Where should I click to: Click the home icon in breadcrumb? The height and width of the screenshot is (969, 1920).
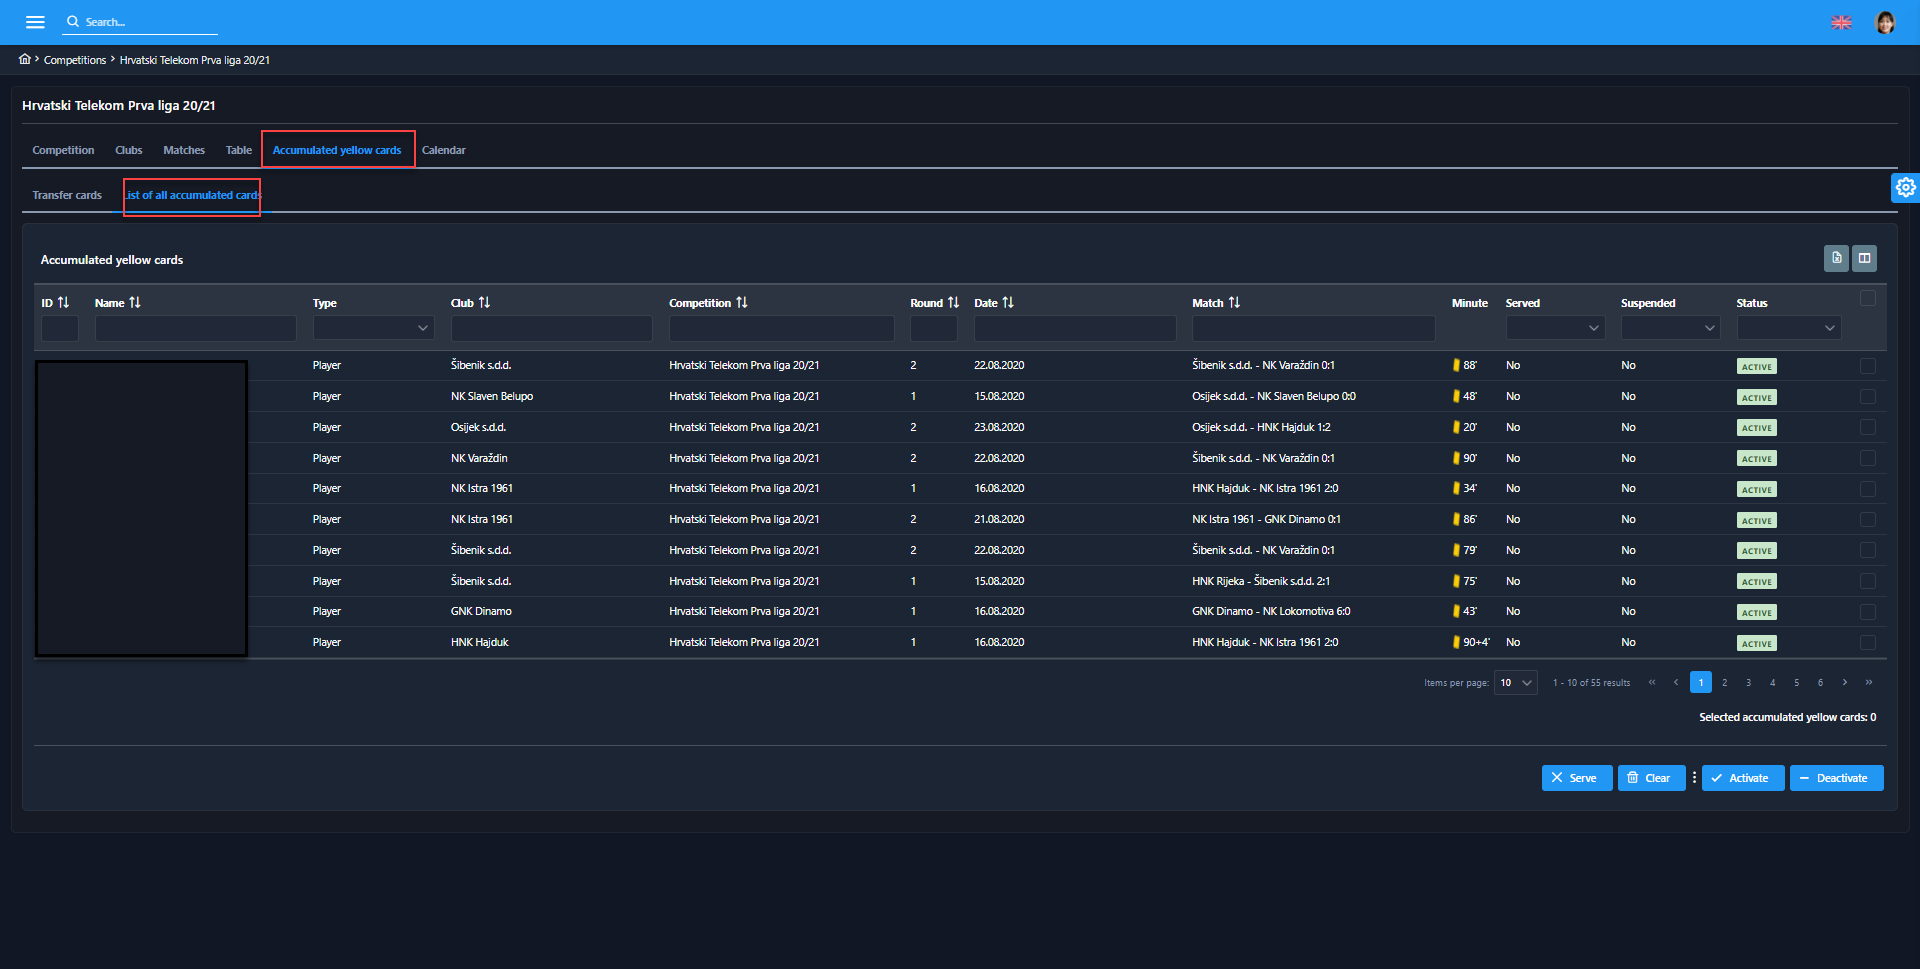coord(25,59)
